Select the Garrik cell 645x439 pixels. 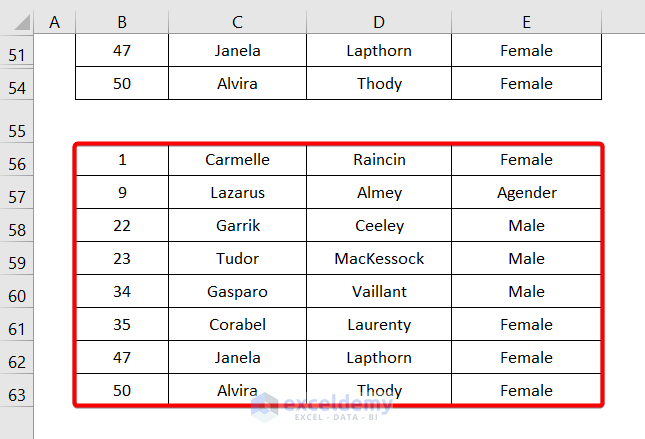pyautogui.click(x=237, y=226)
